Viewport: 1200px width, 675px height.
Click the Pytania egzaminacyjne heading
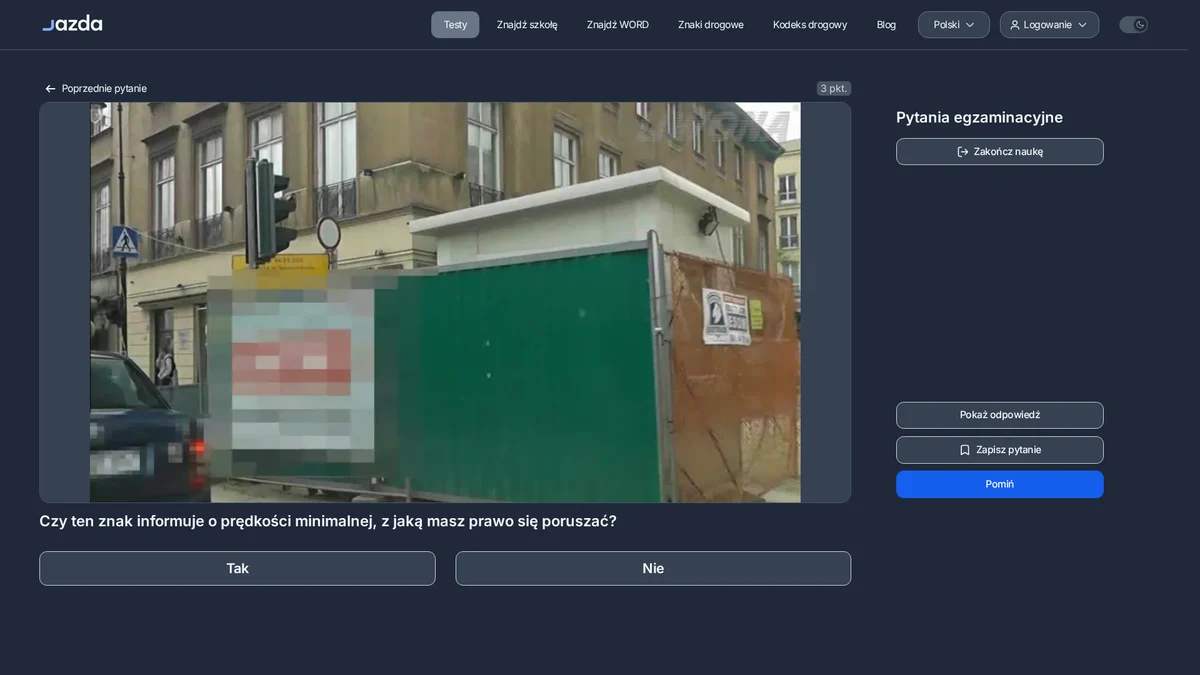979,117
